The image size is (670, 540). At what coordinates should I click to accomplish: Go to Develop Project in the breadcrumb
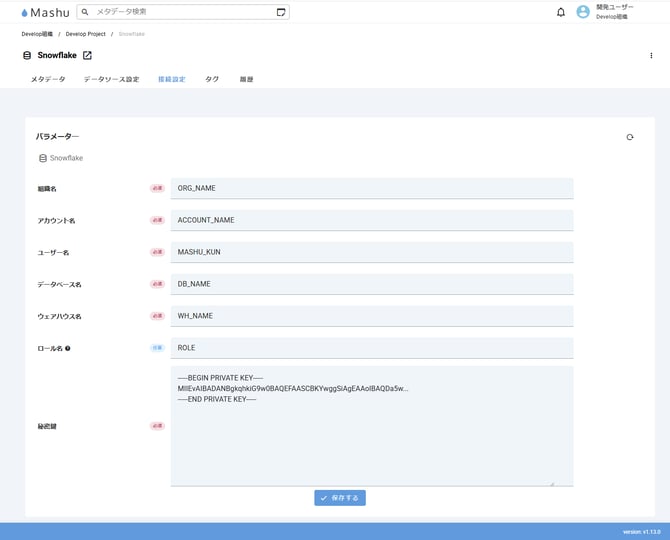[x=86, y=34]
